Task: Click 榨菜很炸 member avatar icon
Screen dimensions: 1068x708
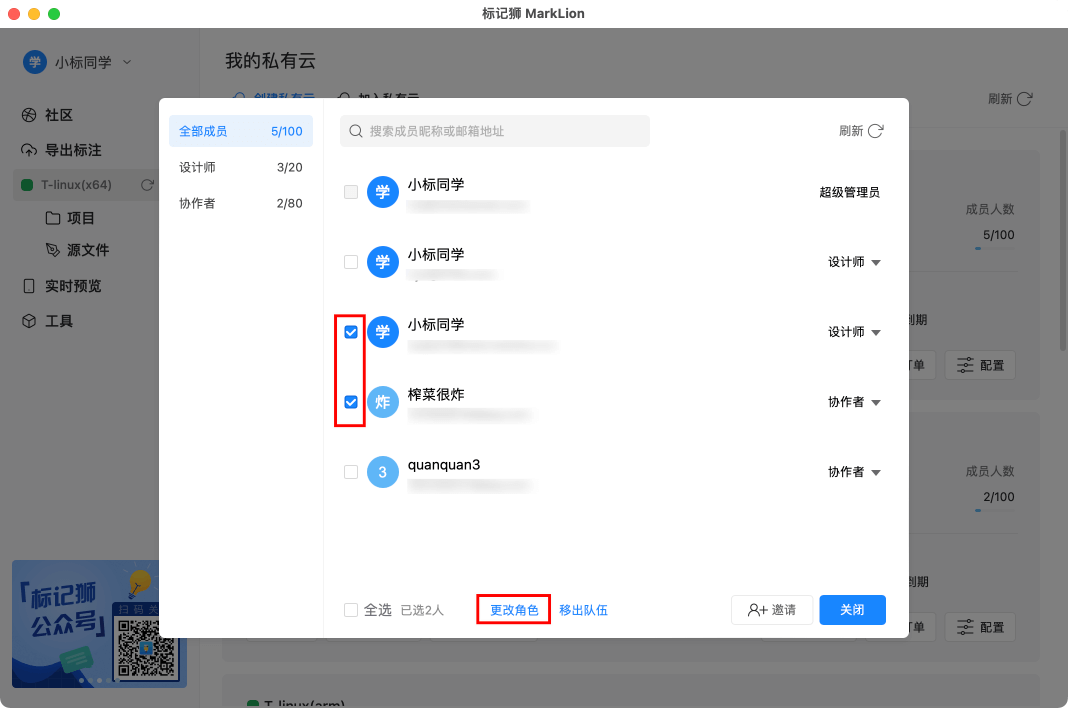Action: 383,402
